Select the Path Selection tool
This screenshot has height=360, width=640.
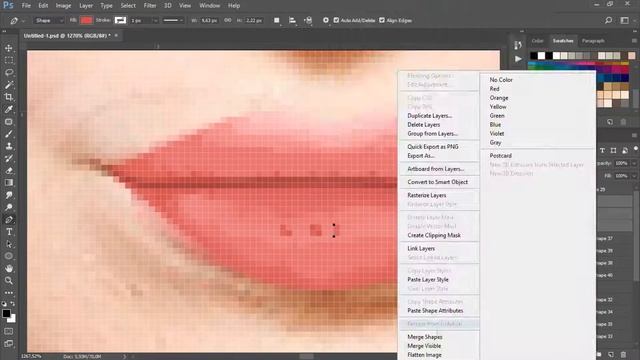coord(9,244)
